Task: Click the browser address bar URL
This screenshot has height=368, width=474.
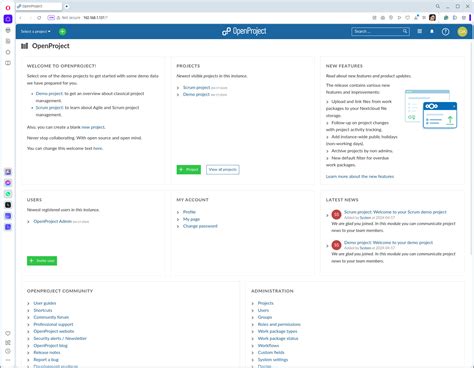Action: [x=95, y=18]
